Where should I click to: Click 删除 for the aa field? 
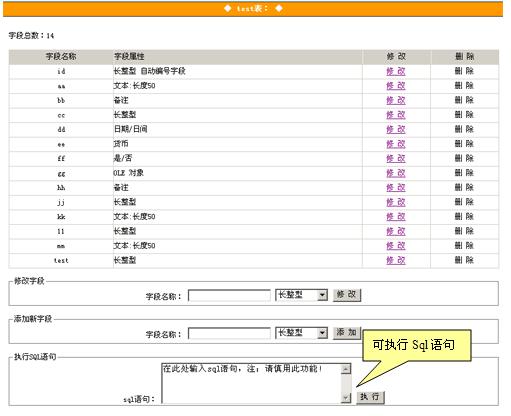464,86
